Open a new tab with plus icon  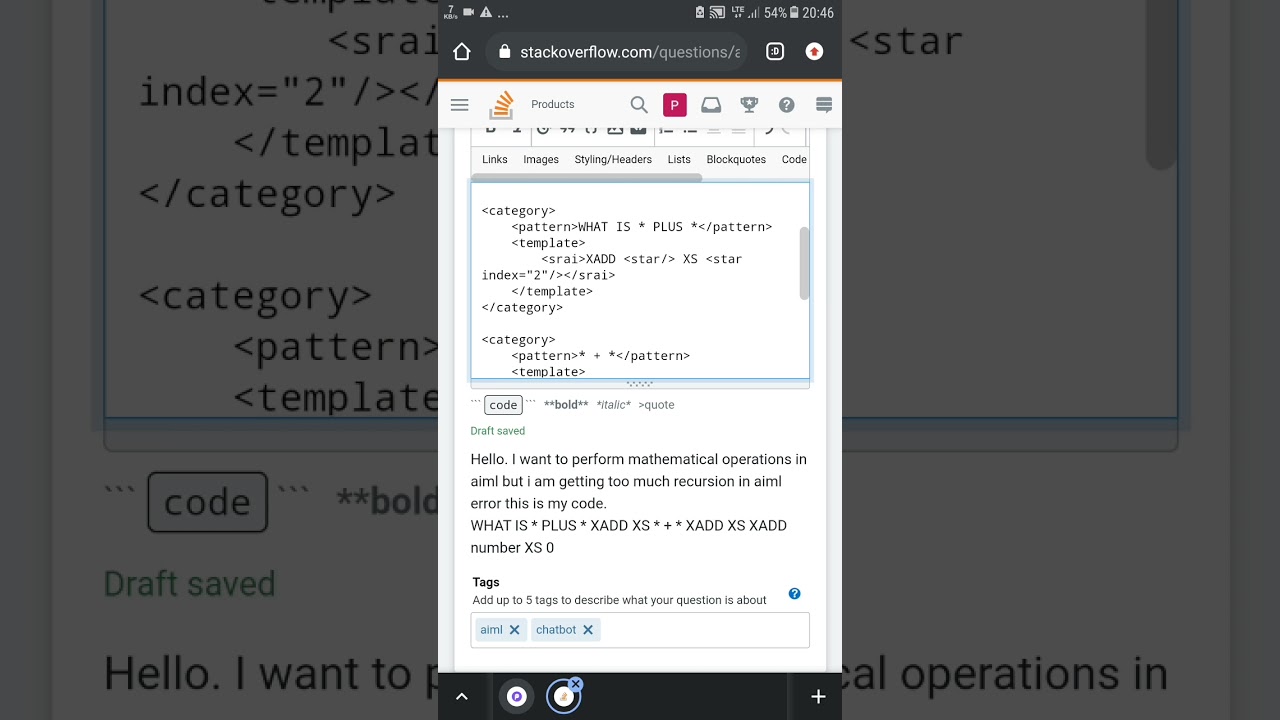[x=818, y=697]
